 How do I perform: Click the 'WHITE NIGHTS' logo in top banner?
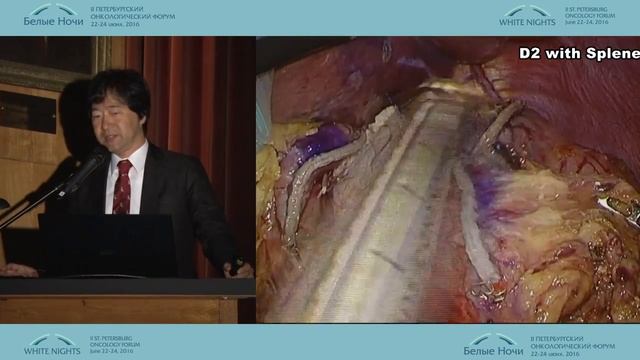click(527, 16)
